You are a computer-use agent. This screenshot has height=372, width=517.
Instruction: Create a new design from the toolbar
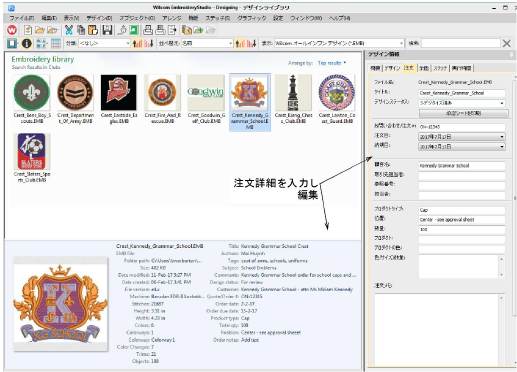(x=28, y=30)
